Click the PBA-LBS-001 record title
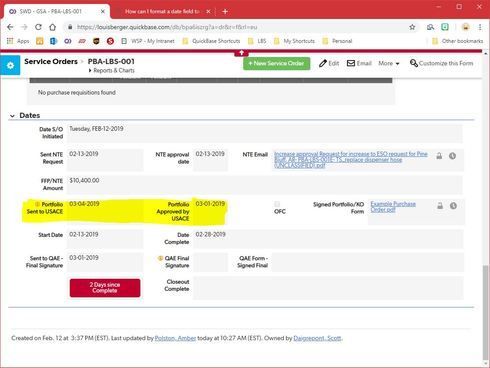 click(111, 62)
